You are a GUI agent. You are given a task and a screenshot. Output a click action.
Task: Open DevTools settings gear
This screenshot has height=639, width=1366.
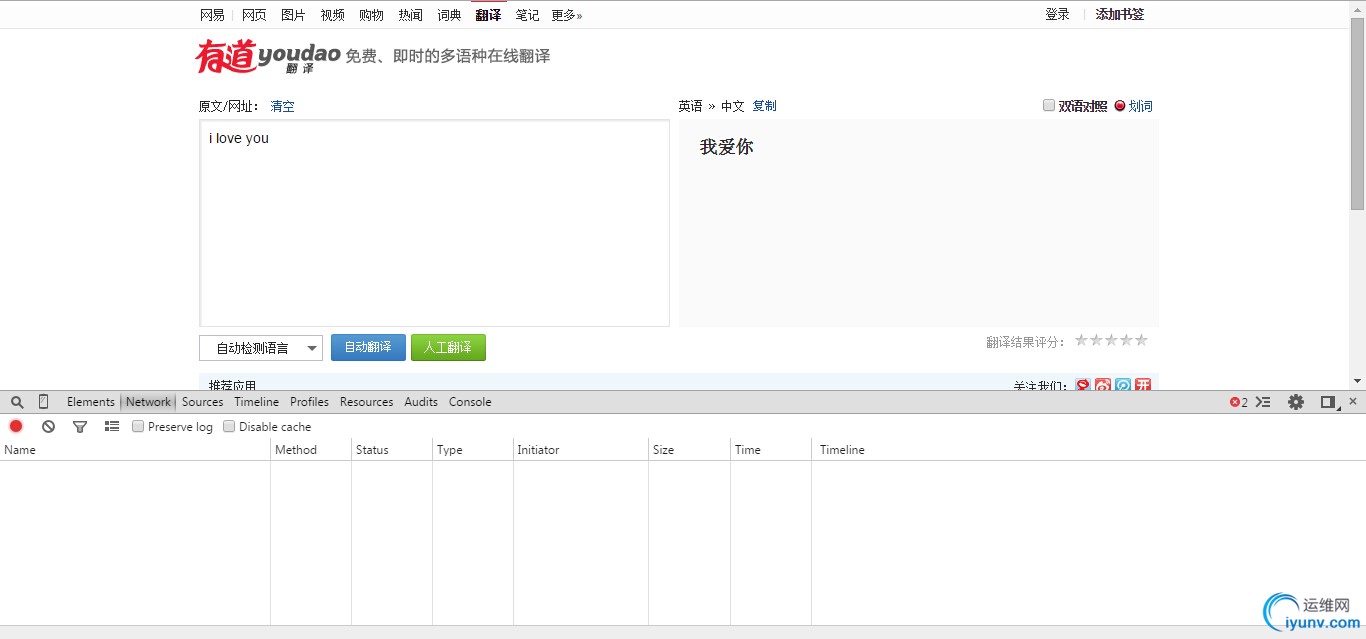(x=1296, y=402)
